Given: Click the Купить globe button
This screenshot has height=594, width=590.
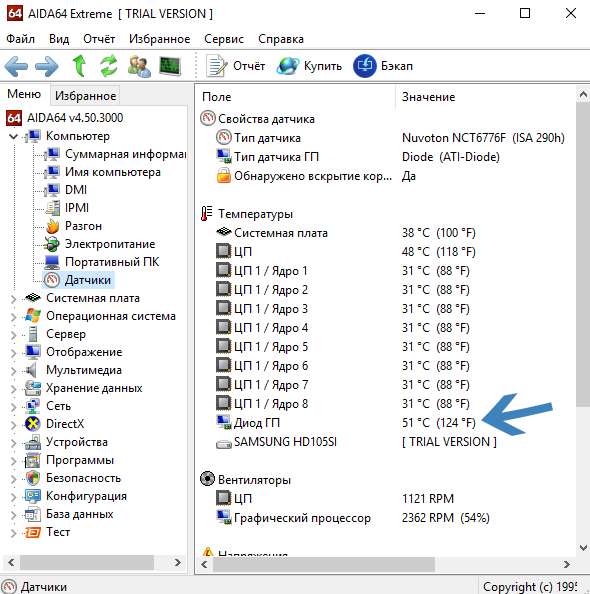Looking at the screenshot, I should (x=309, y=66).
